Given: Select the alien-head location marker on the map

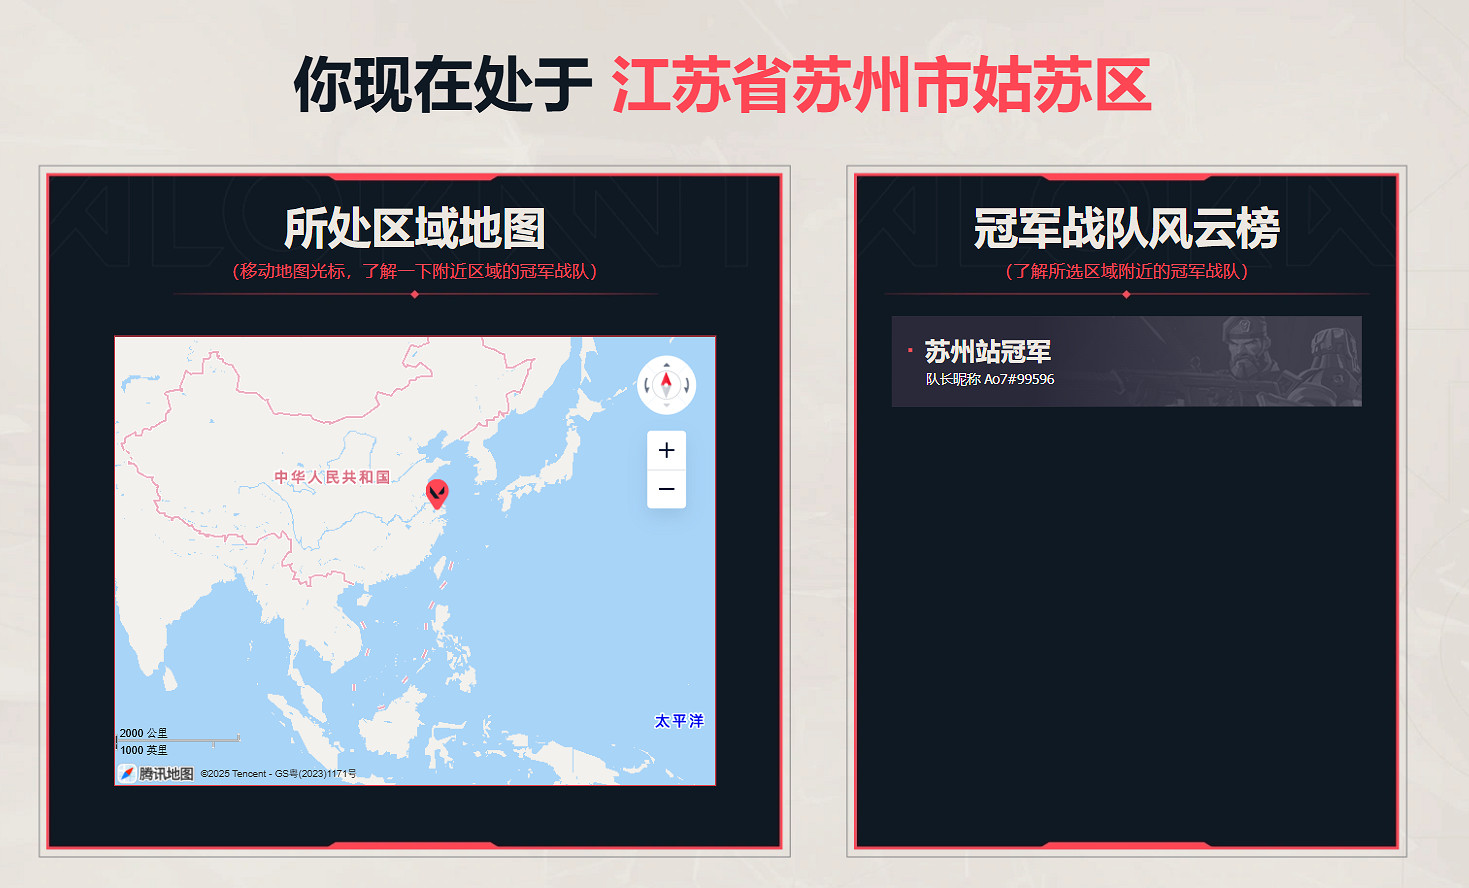Looking at the screenshot, I should coord(437,492).
